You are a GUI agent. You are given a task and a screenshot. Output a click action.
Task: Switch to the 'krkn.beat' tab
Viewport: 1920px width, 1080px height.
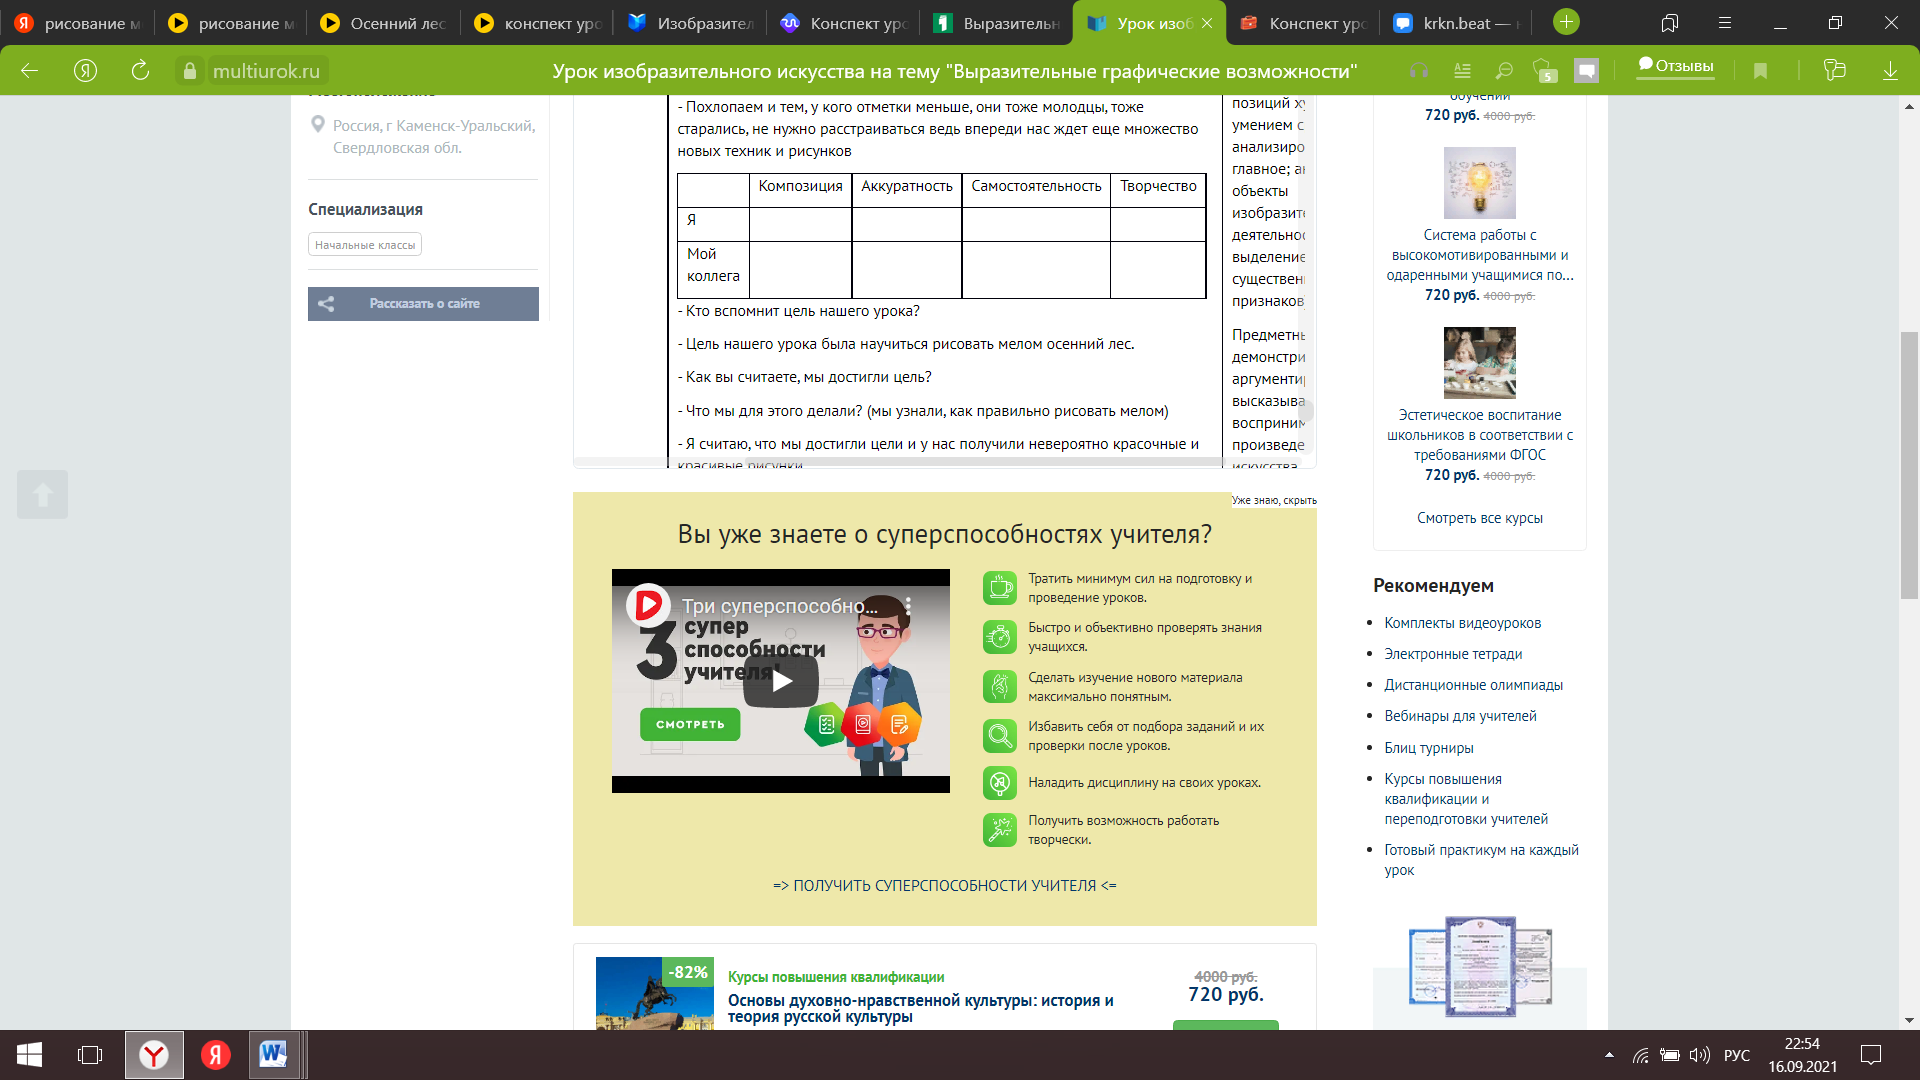(x=1456, y=23)
